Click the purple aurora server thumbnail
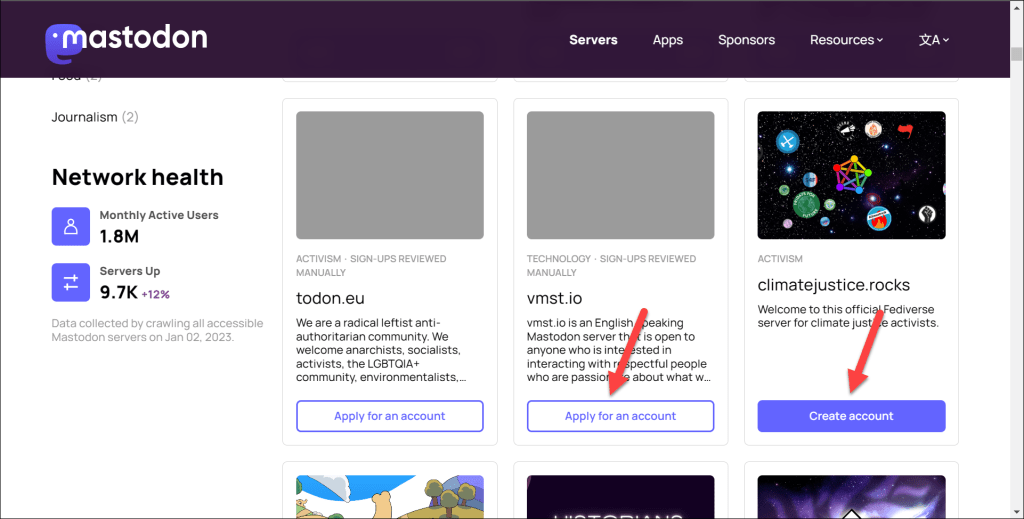Image resolution: width=1024 pixels, height=519 pixels. (851, 497)
